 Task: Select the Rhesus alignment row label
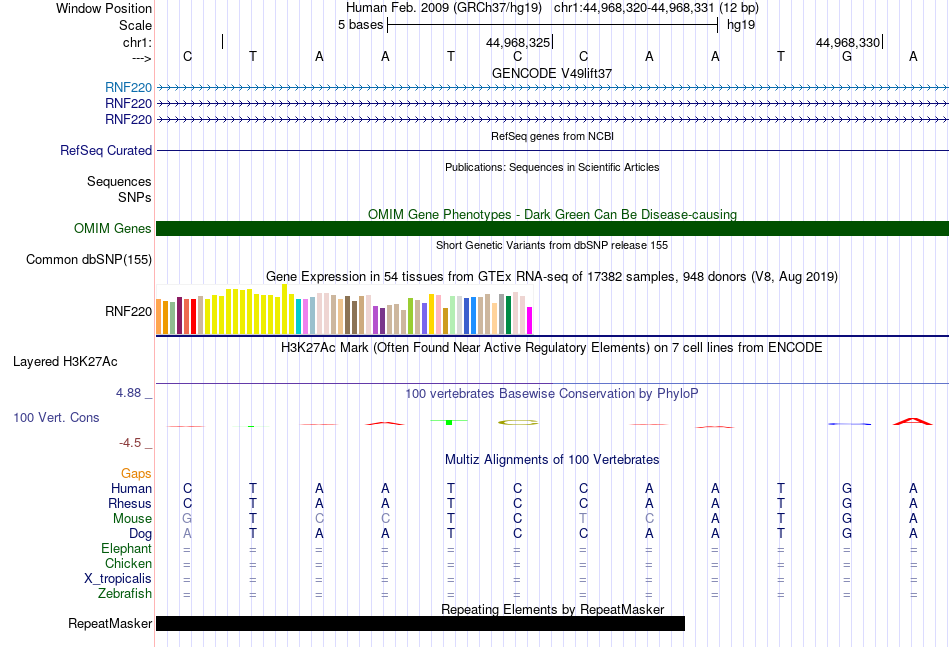click(x=130, y=503)
